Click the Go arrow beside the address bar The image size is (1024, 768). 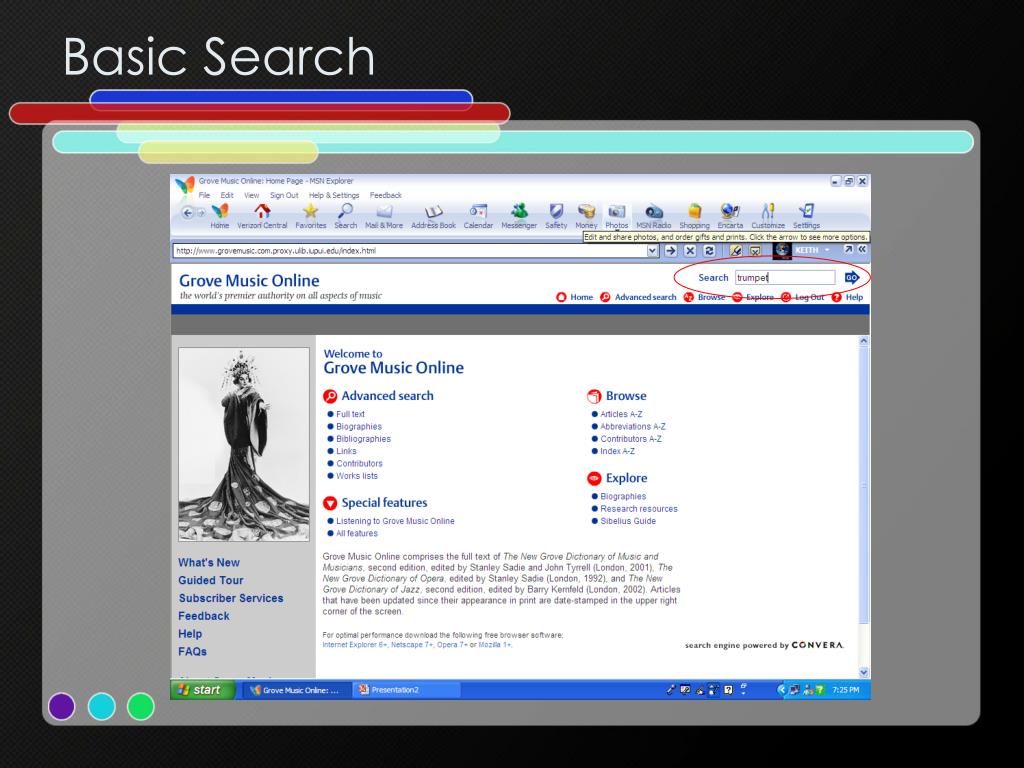671,251
